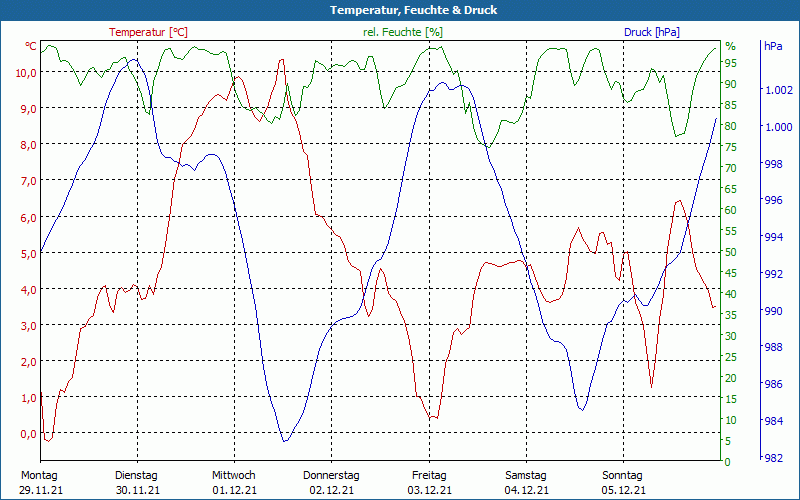This screenshot has width=800, height=500.
Task: Click the blue "hPa" axis unit label
Action: coord(773,46)
